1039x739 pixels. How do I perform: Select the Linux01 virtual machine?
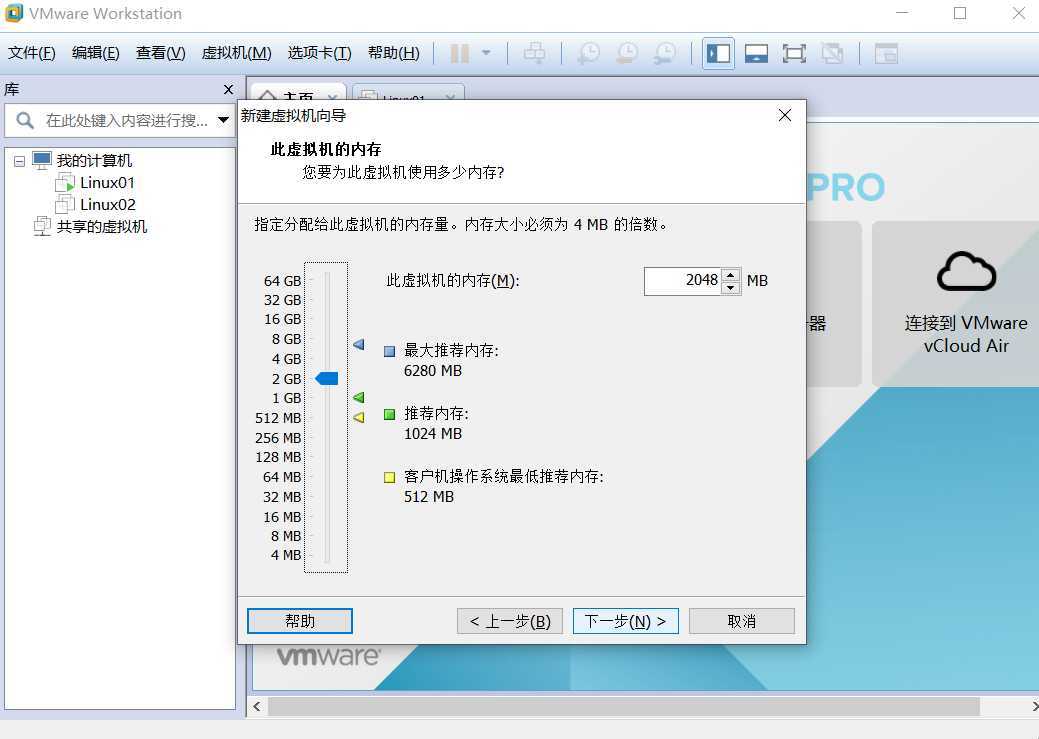[x=107, y=182]
